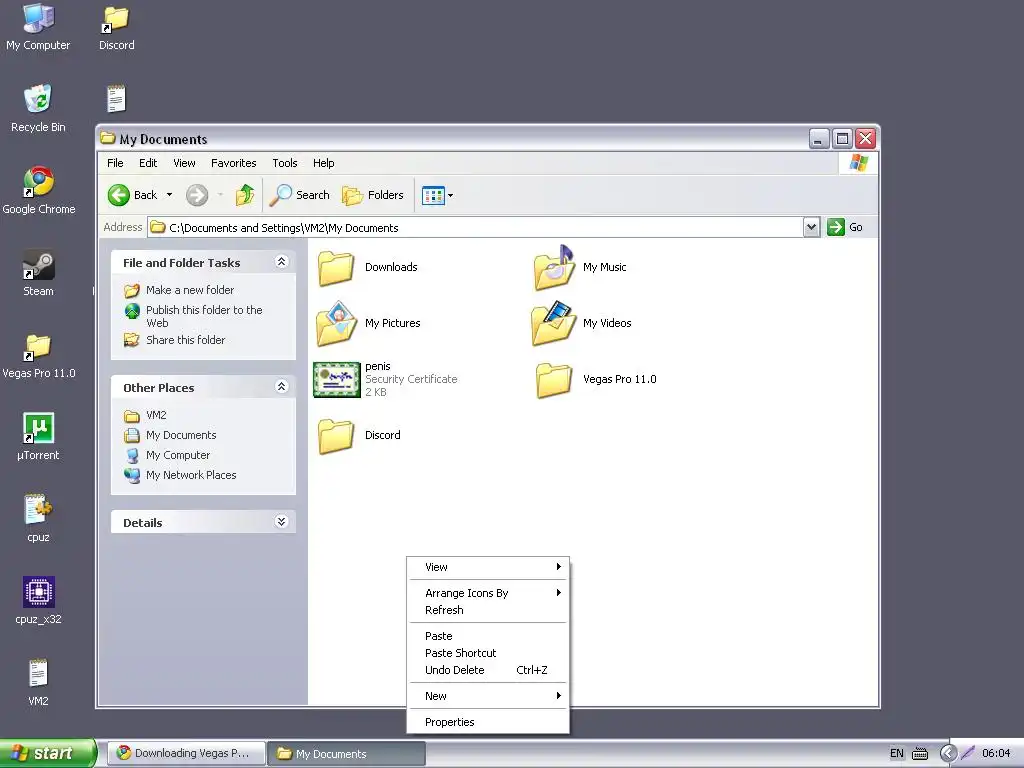Select the My Music folder icon

[x=554, y=268]
